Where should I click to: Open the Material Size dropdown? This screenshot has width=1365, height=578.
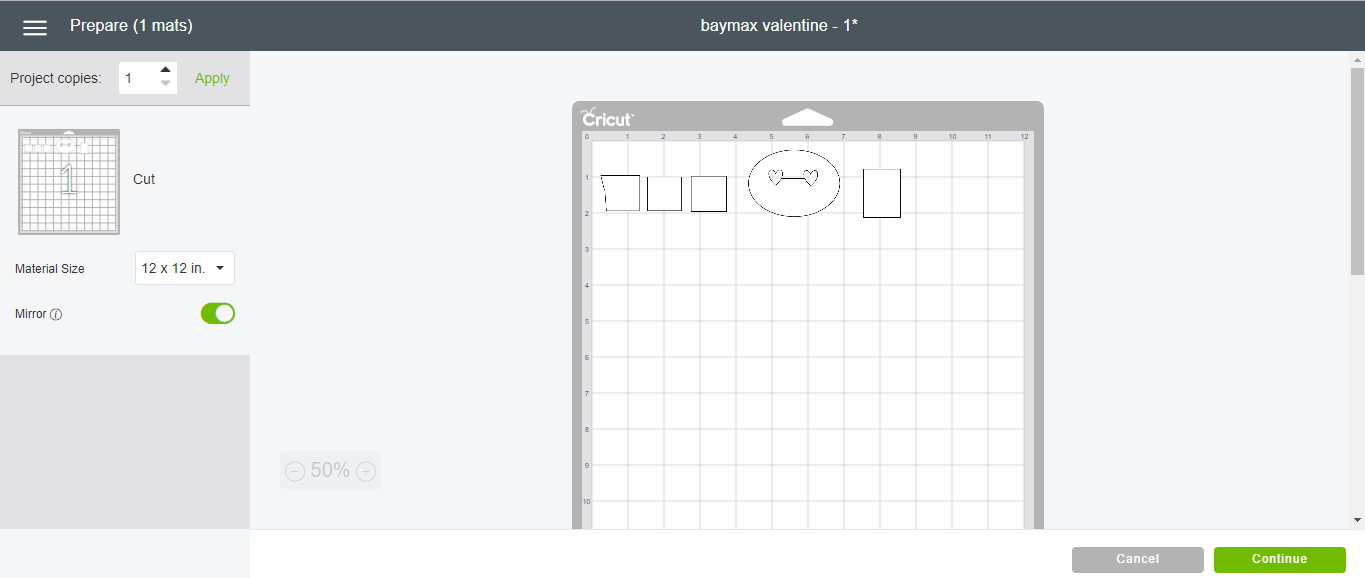point(185,268)
